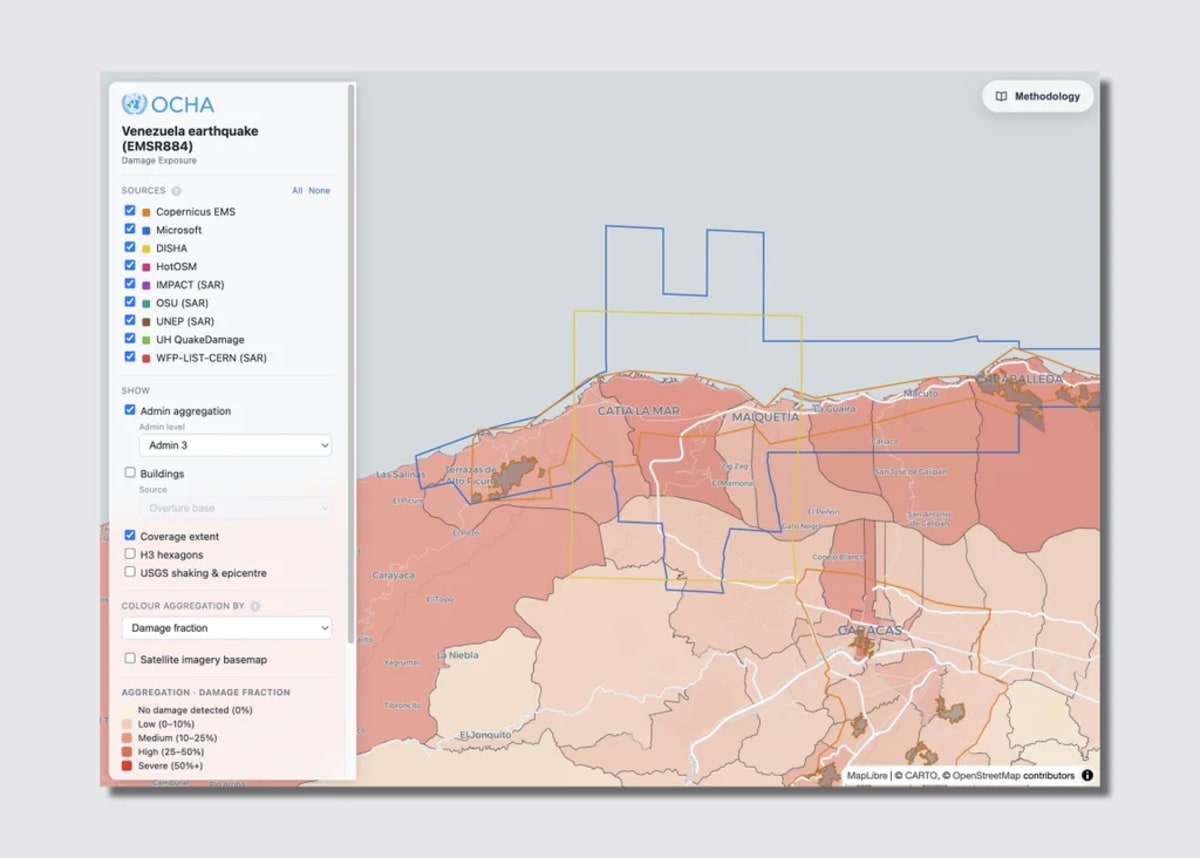Viewport: 1200px width, 858px height.
Task: Open the Overture base source dropdown
Action: [235, 508]
